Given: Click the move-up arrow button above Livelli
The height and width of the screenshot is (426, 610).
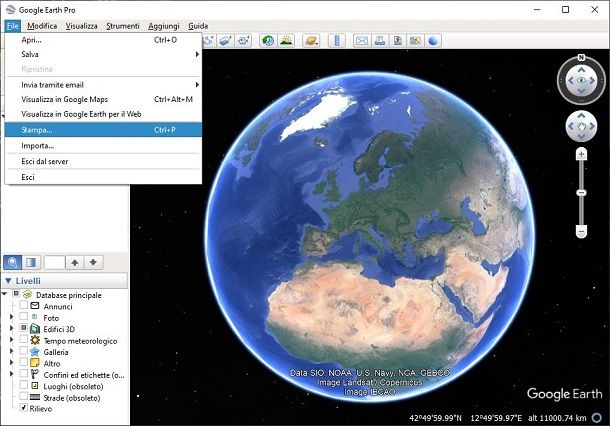Looking at the screenshot, I should point(75,263).
